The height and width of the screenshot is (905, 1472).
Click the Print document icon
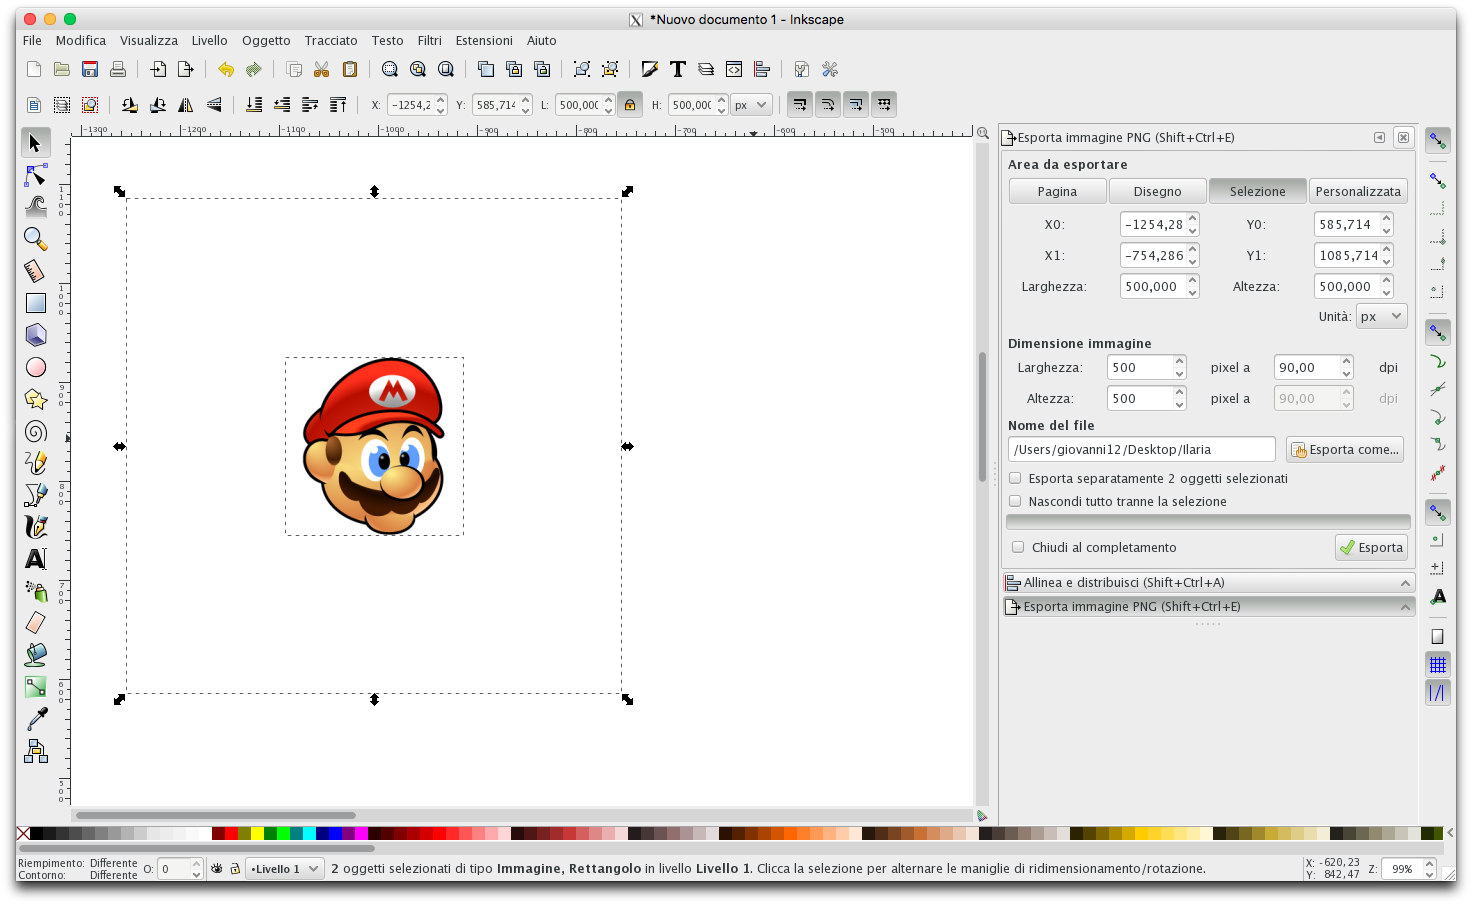tap(118, 69)
